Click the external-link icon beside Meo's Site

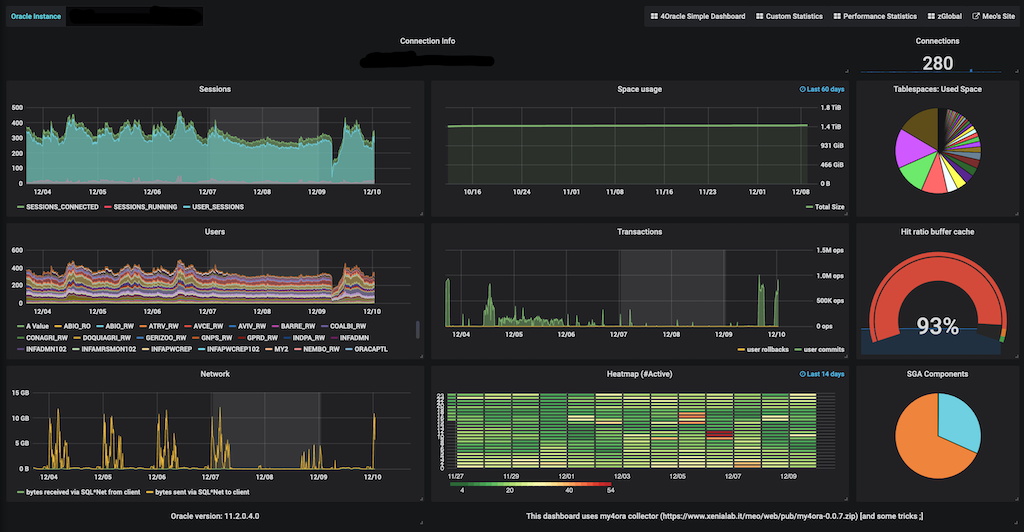(976, 16)
